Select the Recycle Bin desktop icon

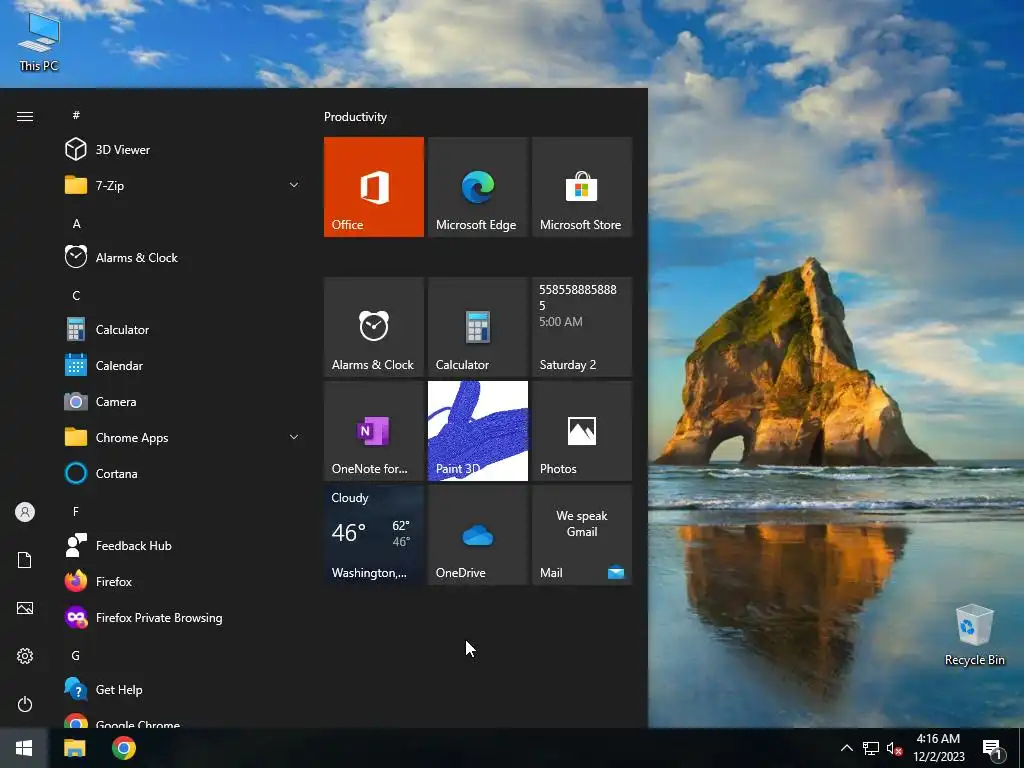(x=974, y=635)
